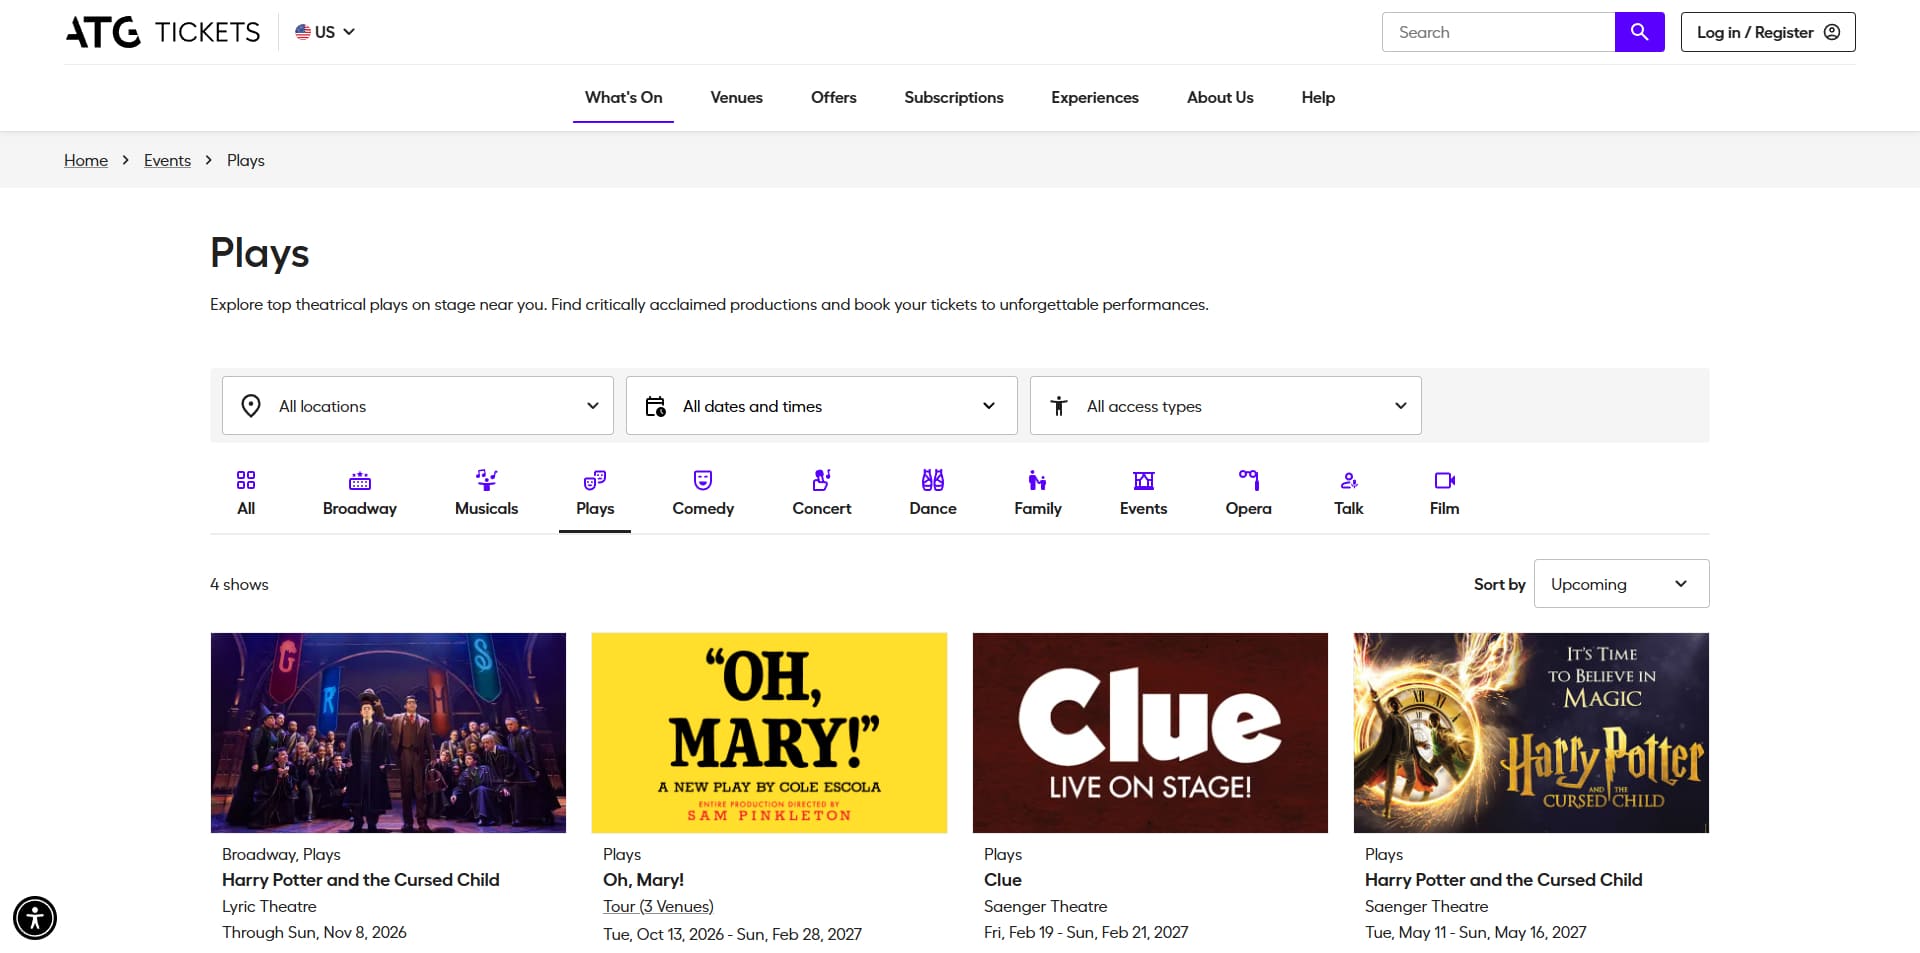The height and width of the screenshot is (953, 1920).
Task: Click the Plays breadcrumb text
Action: point(246,160)
